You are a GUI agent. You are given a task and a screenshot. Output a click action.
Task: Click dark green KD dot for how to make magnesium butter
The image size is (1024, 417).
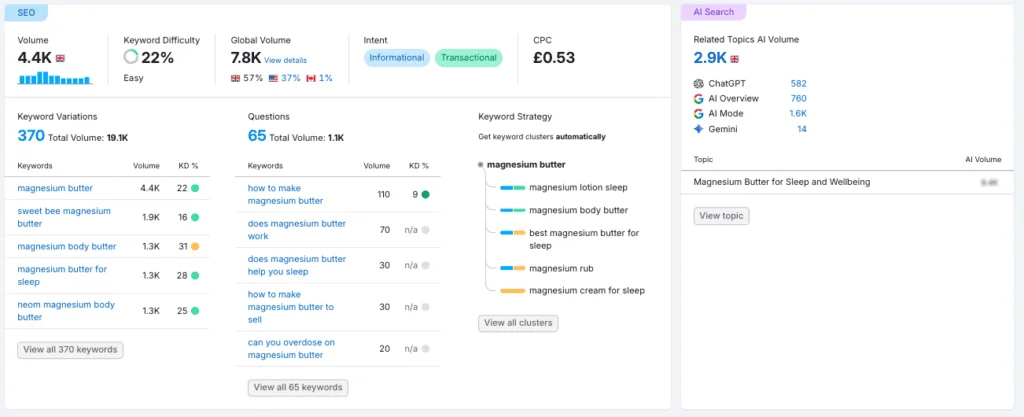click(426, 194)
